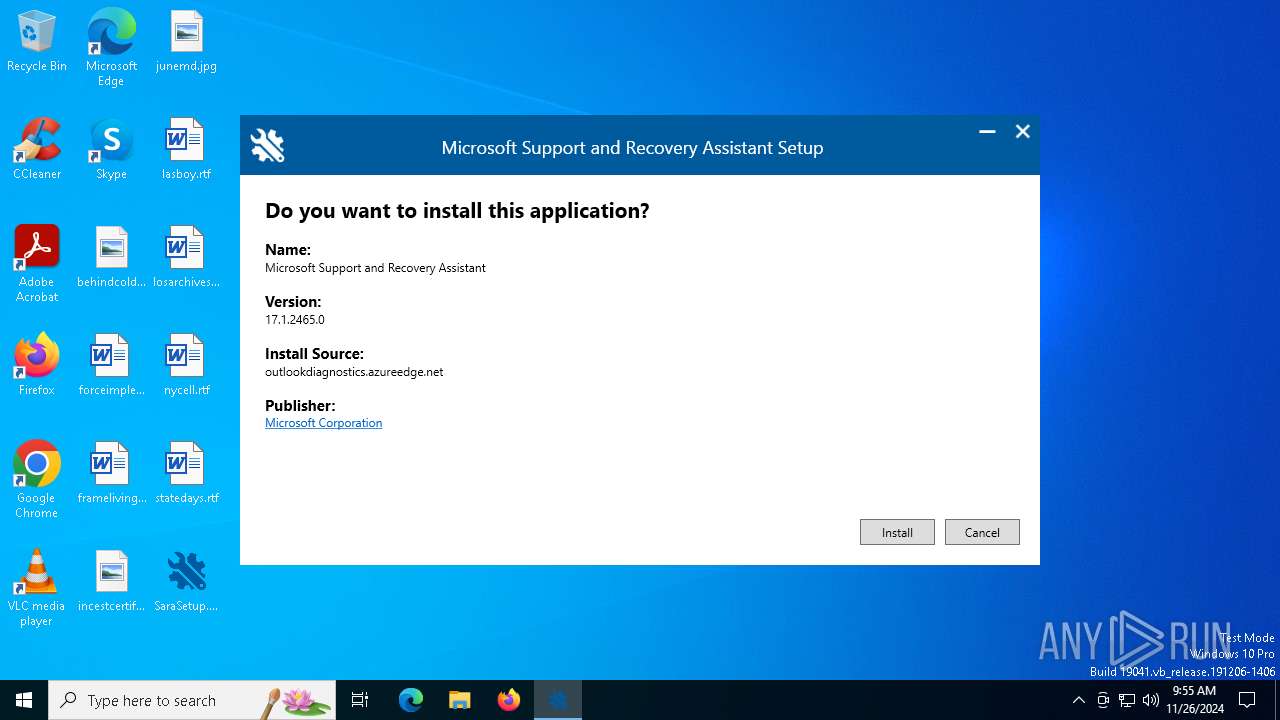This screenshot has width=1280, height=720.
Task: Select the nycell.rtf document icon
Action: [186, 366]
